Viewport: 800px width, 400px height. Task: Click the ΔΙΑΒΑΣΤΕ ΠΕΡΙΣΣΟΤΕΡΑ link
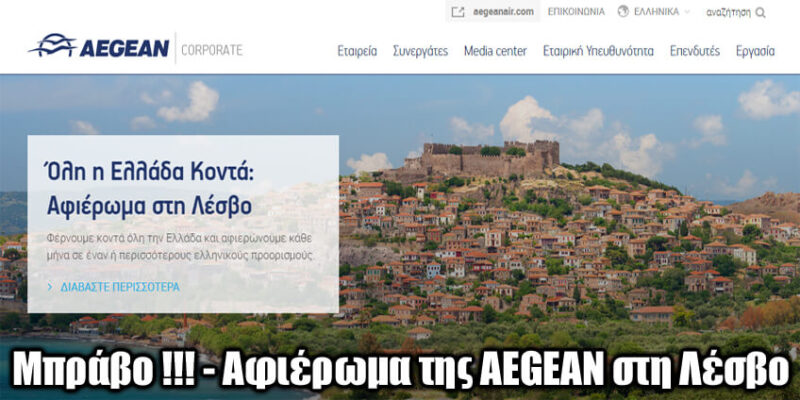coord(120,287)
